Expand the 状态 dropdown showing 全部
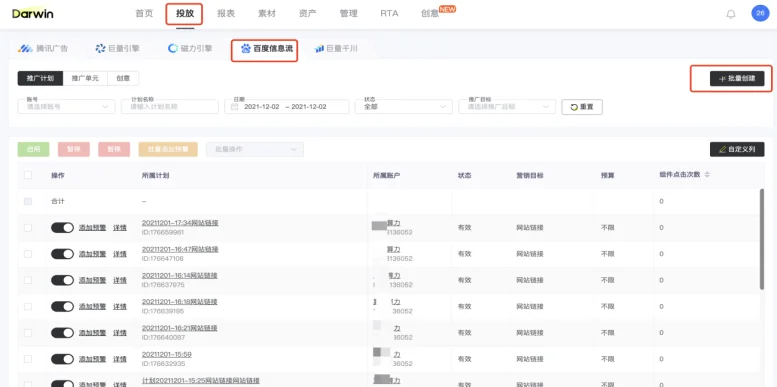Viewport: 777px width, 387px height. pos(403,107)
